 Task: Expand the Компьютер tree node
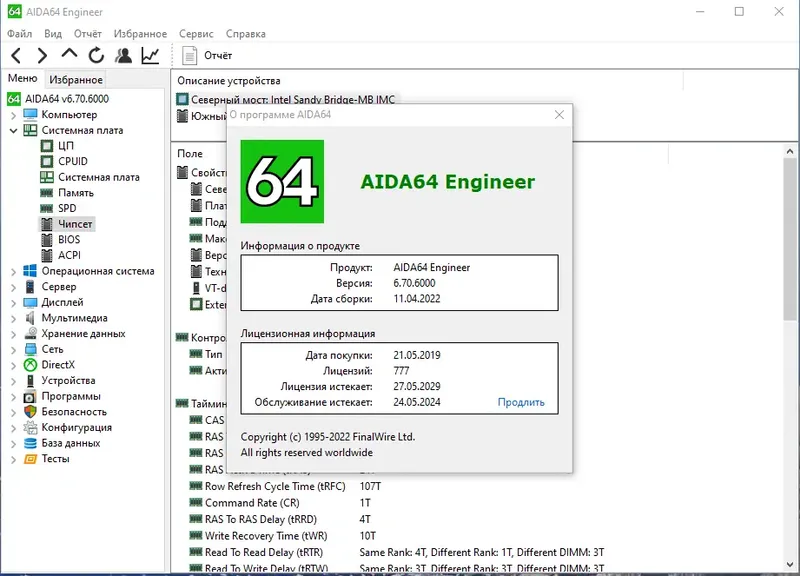pyautogui.click(x=13, y=114)
